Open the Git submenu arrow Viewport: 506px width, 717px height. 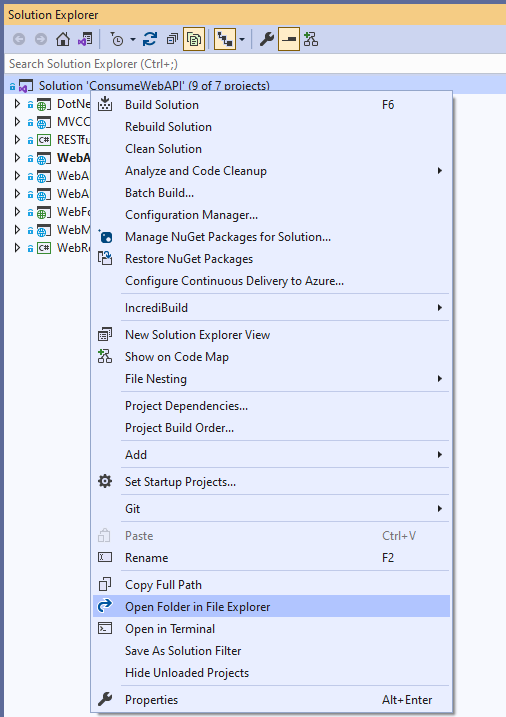coord(439,508)
